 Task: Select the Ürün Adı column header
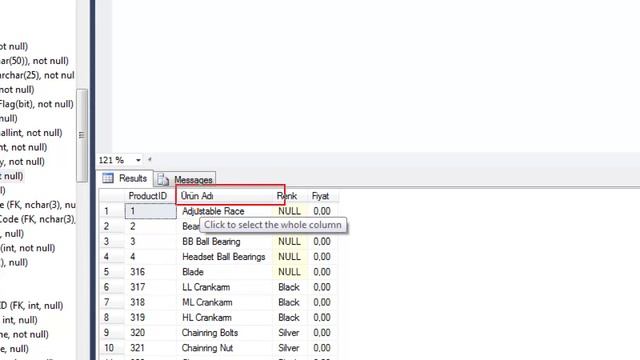224,196
